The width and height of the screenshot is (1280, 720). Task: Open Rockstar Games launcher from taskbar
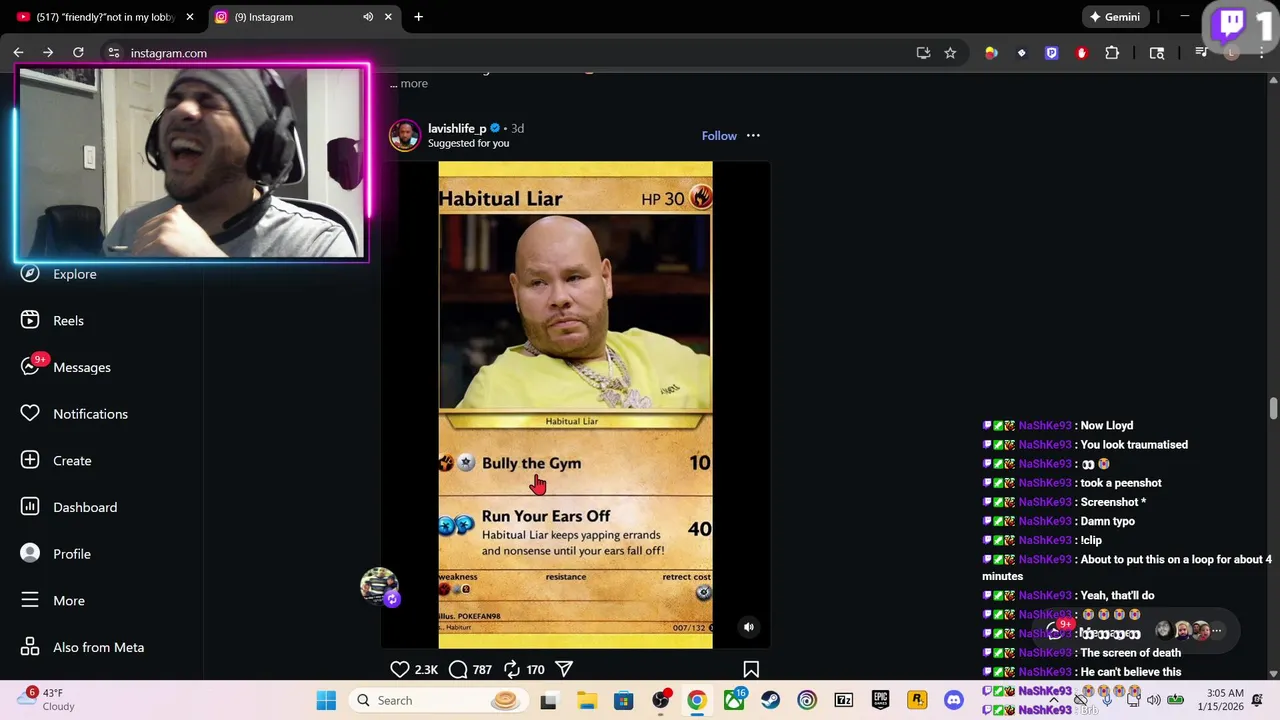click(917, 700)
